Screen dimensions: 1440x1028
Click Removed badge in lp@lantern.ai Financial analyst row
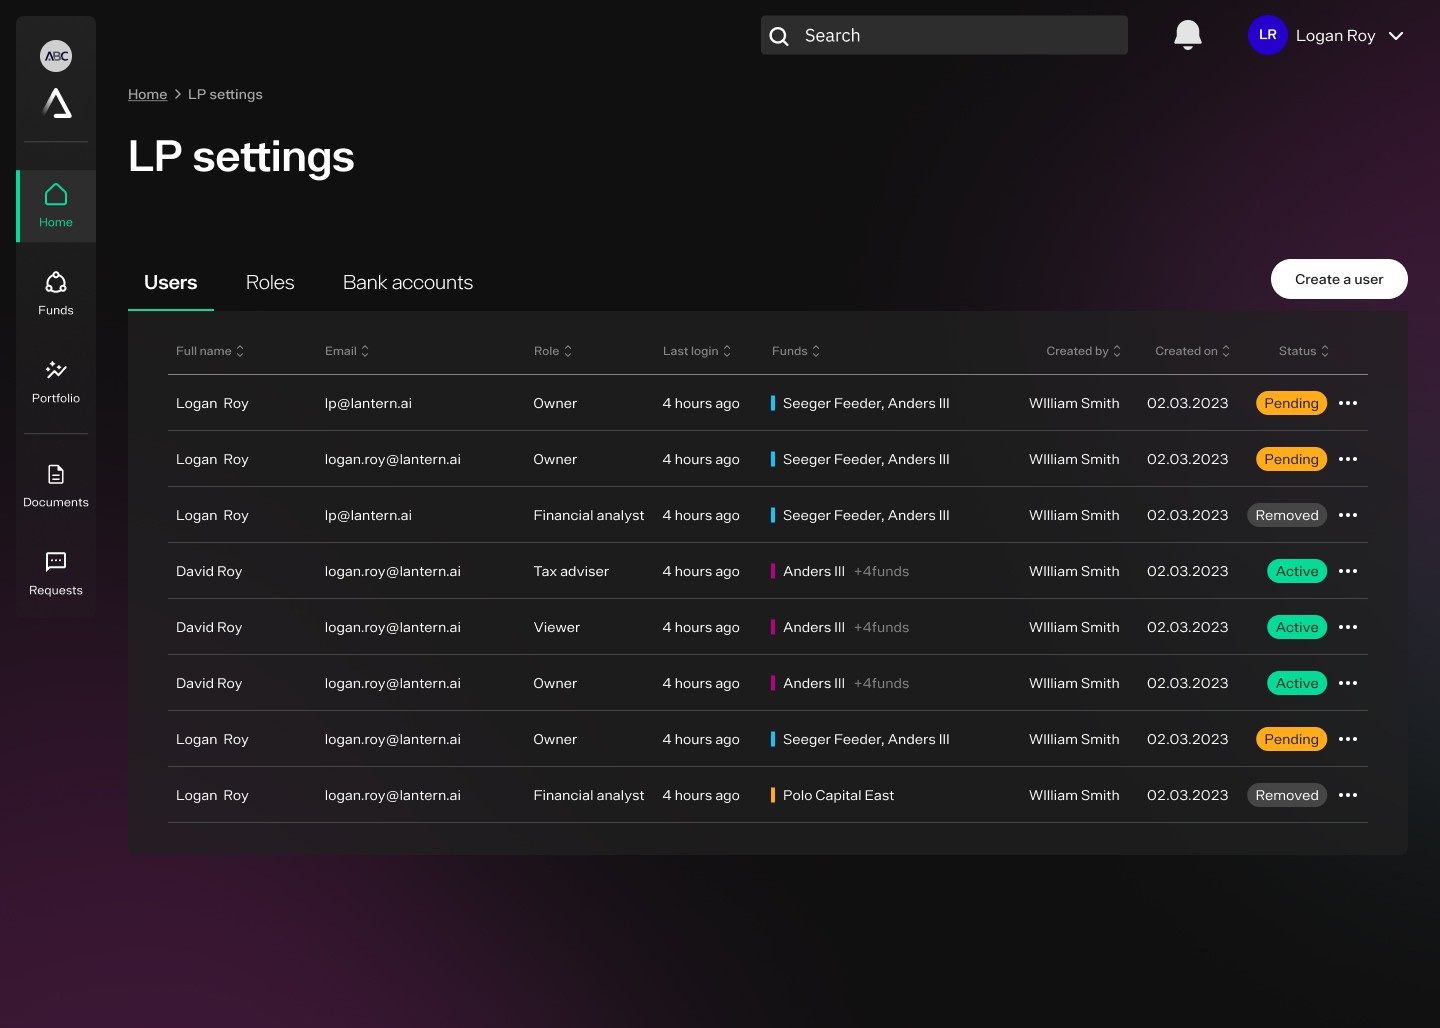(1287, 515)
